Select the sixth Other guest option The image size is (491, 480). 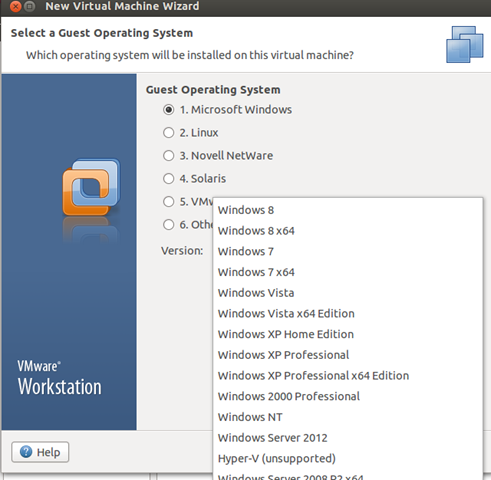coord(169,225)
